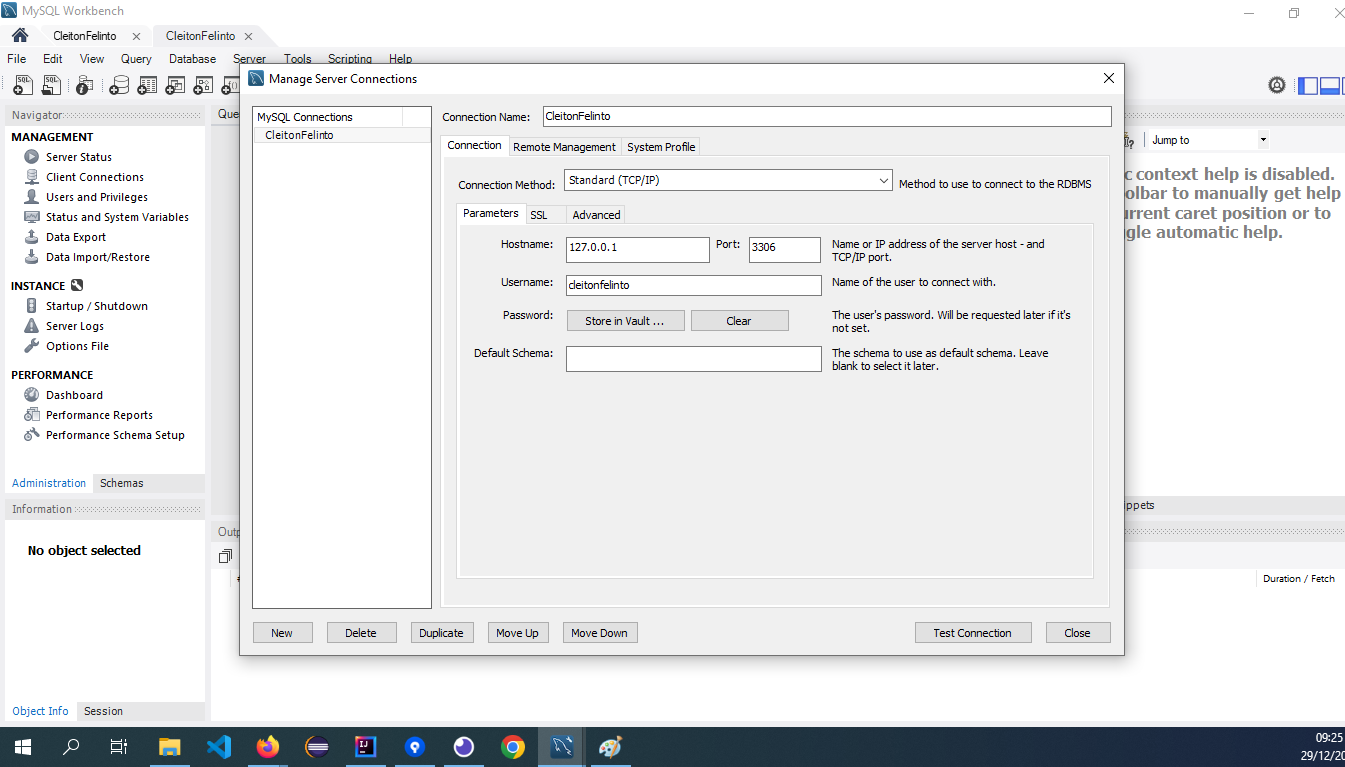Open the Edit menu
This screenshot has height=767, width=1345.
point(53,59)
